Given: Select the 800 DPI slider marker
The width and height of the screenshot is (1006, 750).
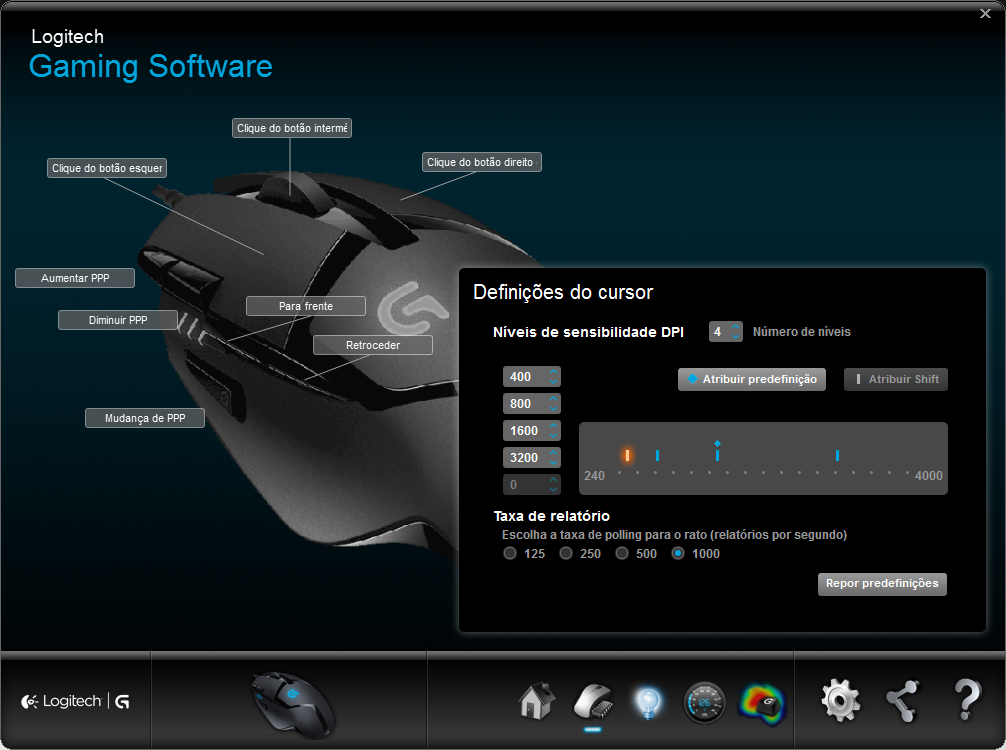Looking at the screenshot, I should [658, 455].
